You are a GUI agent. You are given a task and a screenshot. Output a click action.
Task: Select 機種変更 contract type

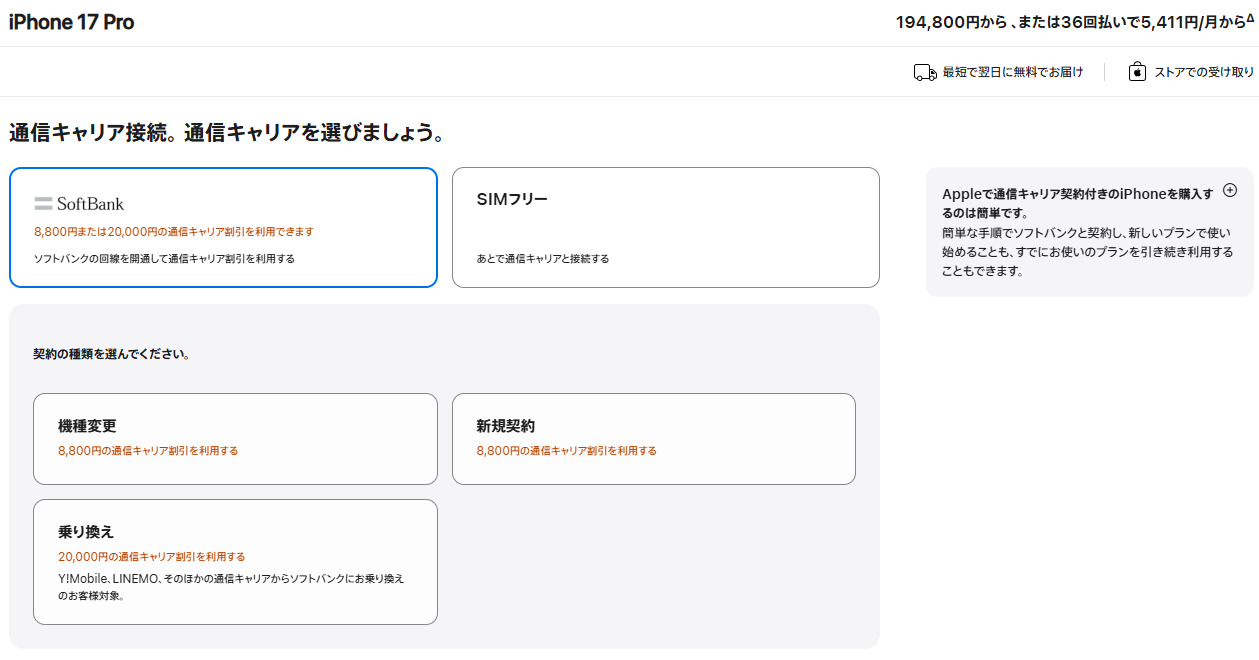[x=235, y=438]
